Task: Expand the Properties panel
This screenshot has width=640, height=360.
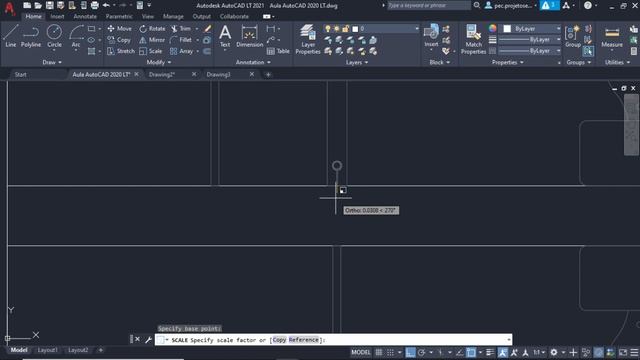Action: tap(508, 62)
